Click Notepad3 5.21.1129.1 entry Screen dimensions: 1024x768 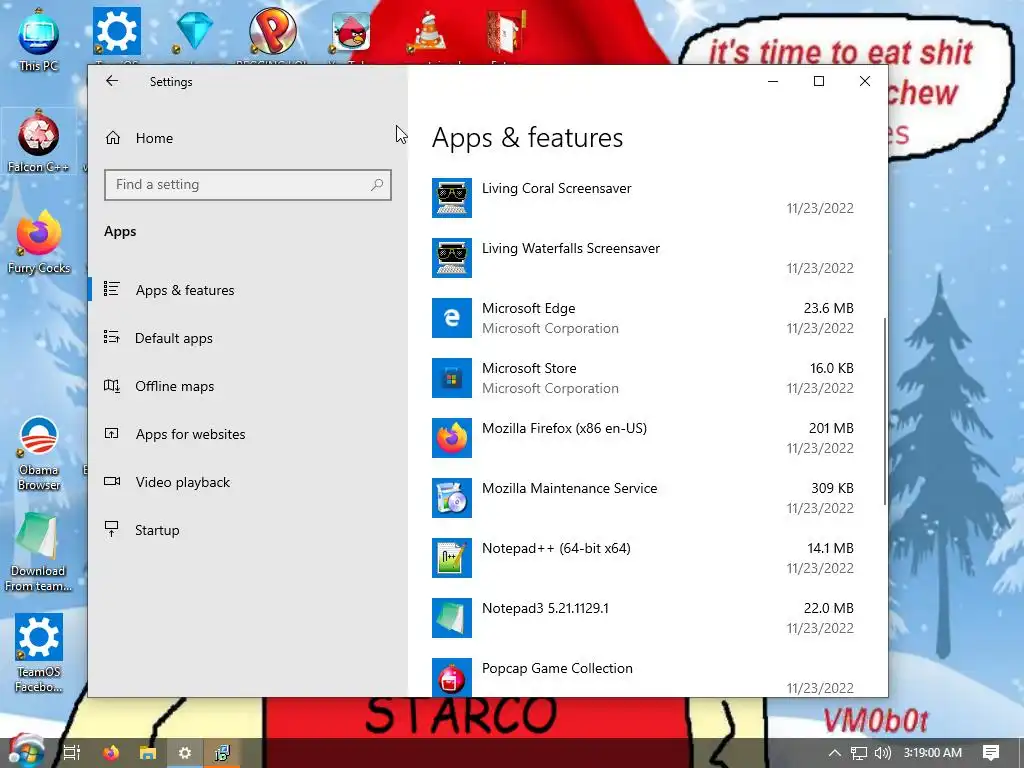(x=545, y=609)
